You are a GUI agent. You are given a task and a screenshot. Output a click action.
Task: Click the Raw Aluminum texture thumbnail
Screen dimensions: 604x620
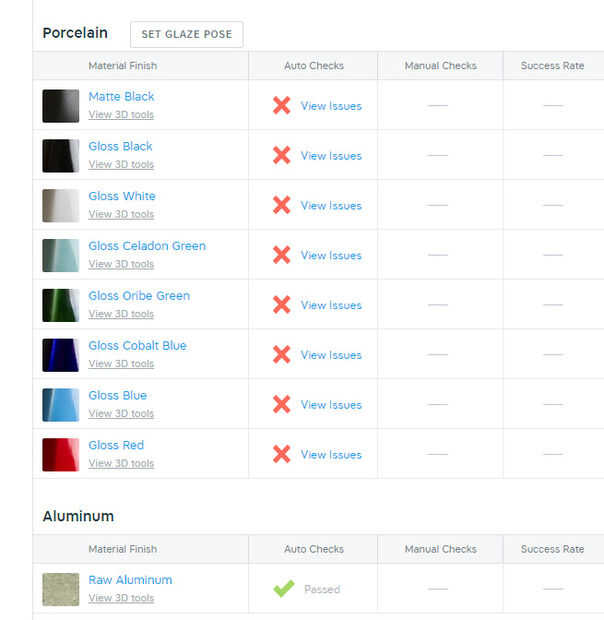(61, 589)
